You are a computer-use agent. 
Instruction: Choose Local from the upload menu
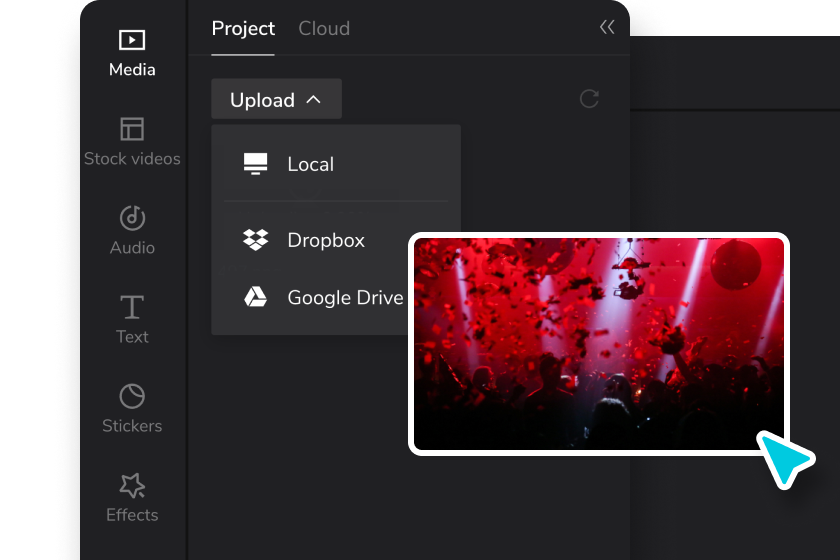[310, 164]
